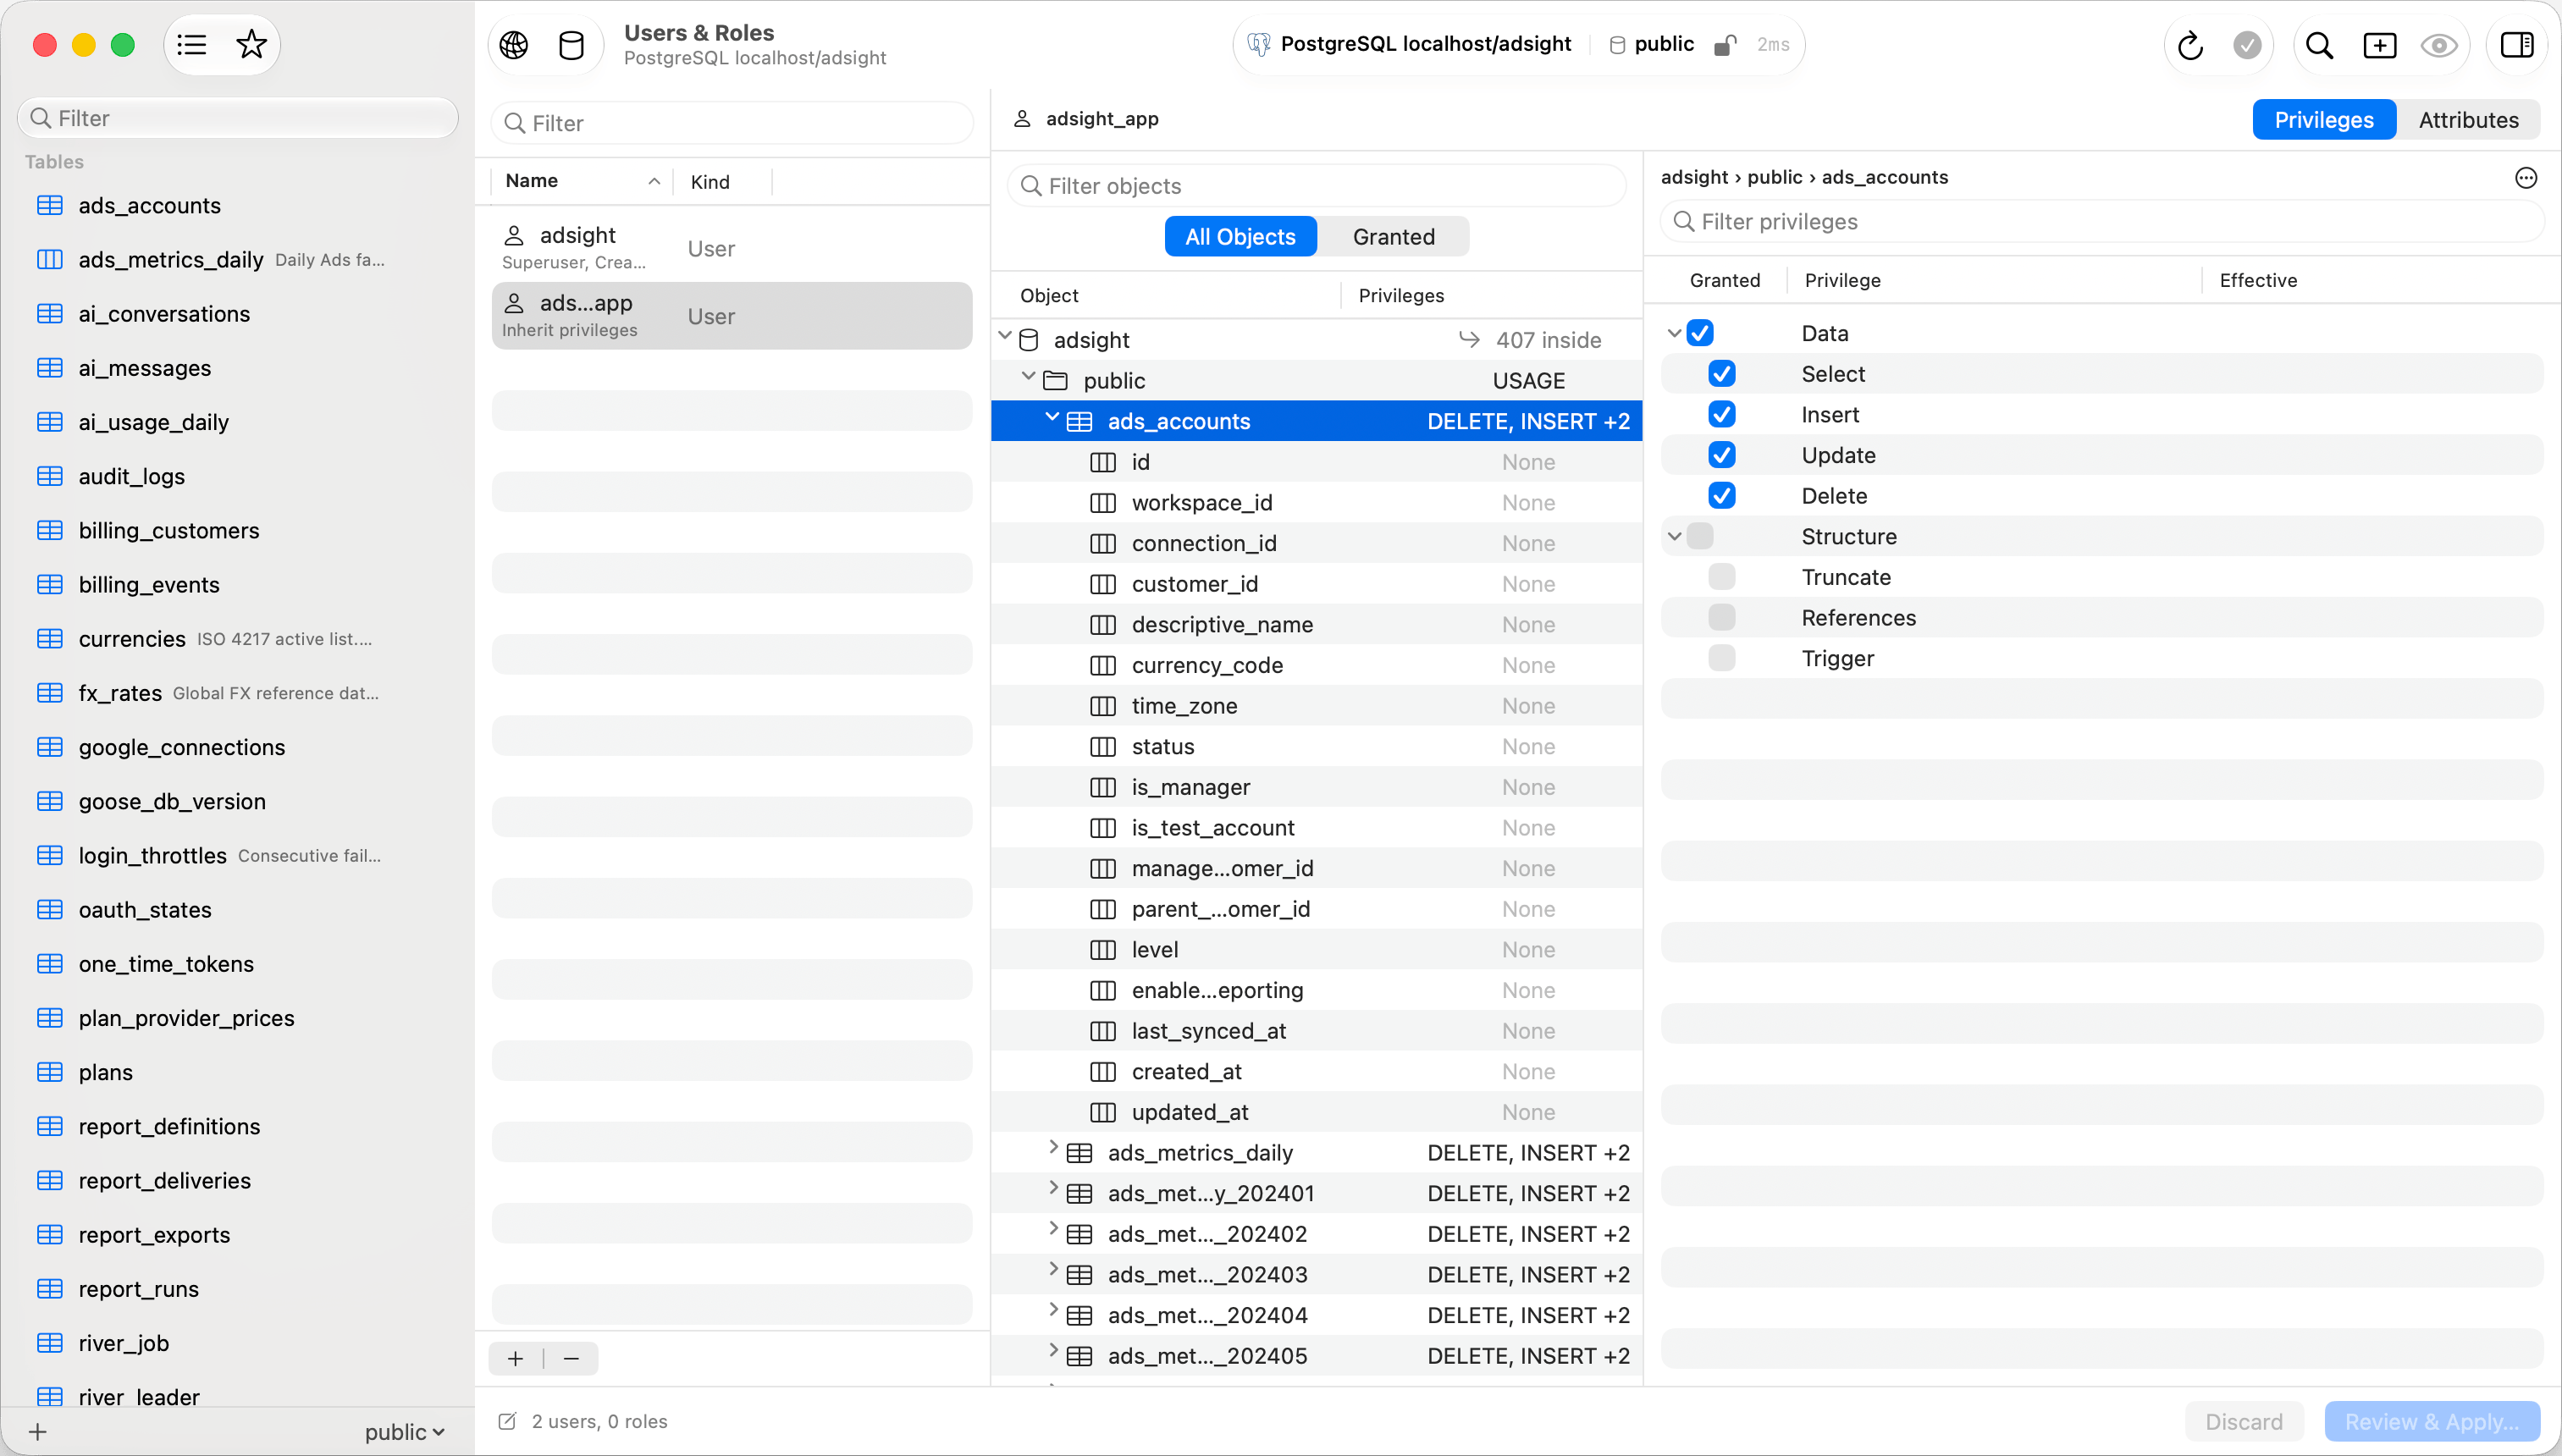Viewport: 2562px width, 1456px height.
Task: Open the items list view icon
Action: coord(192,44)
